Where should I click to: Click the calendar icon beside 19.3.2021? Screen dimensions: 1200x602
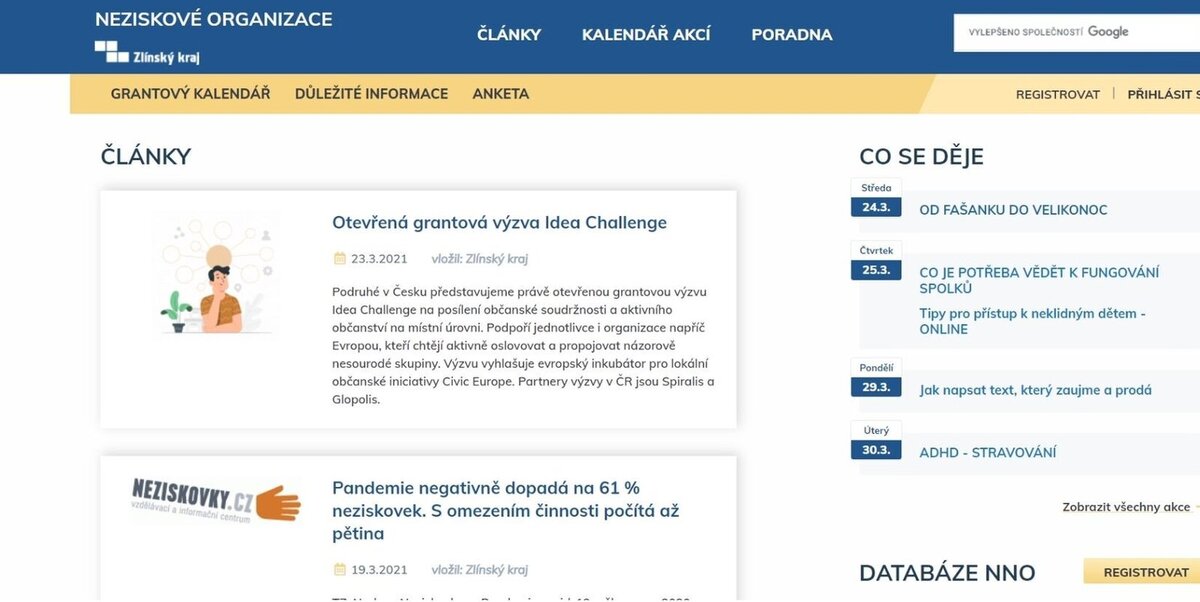point(339,570)
